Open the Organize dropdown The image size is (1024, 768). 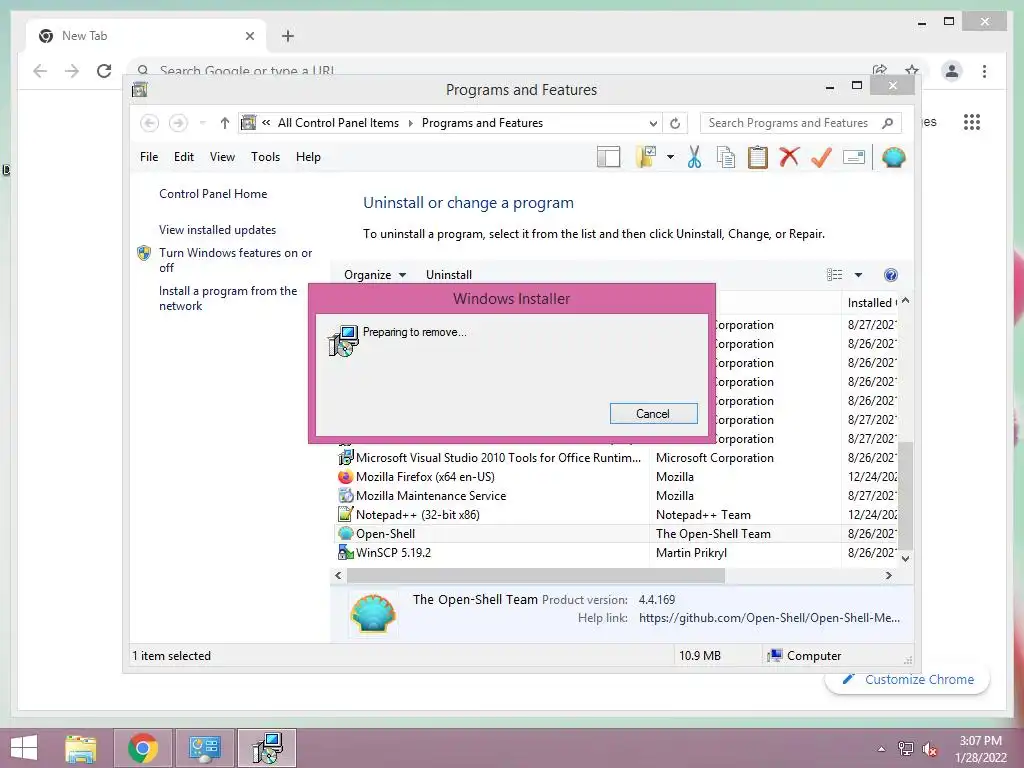pyautogui.click(x=375, y=275)
